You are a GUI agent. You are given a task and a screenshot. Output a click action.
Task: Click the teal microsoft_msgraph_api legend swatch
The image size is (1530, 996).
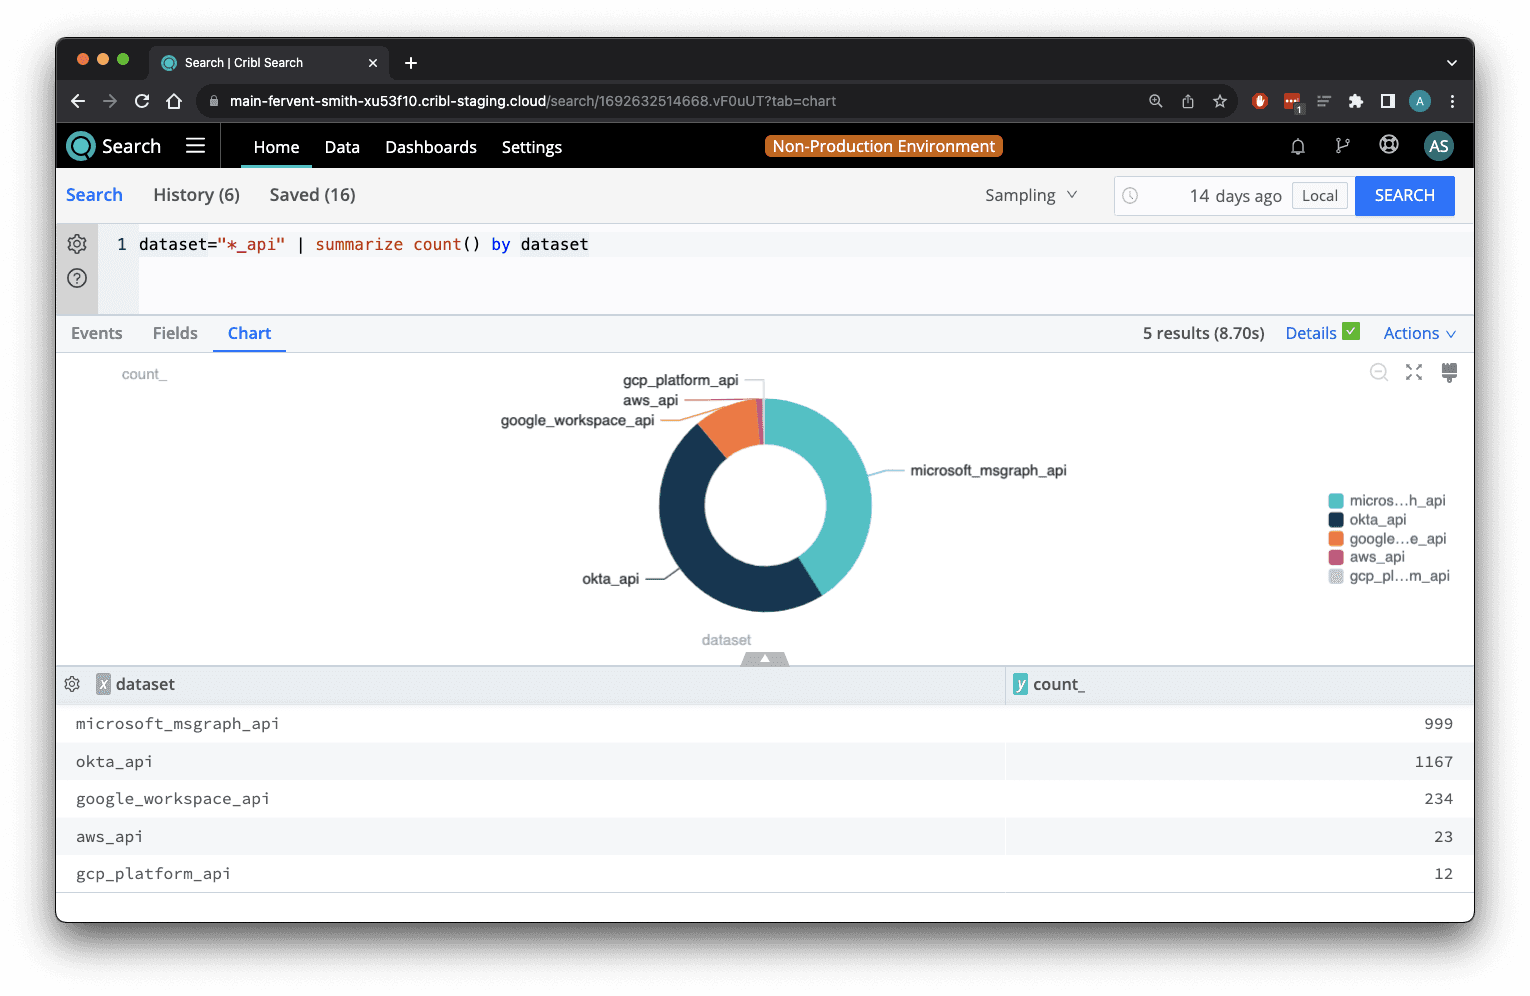click(1336, 501)
